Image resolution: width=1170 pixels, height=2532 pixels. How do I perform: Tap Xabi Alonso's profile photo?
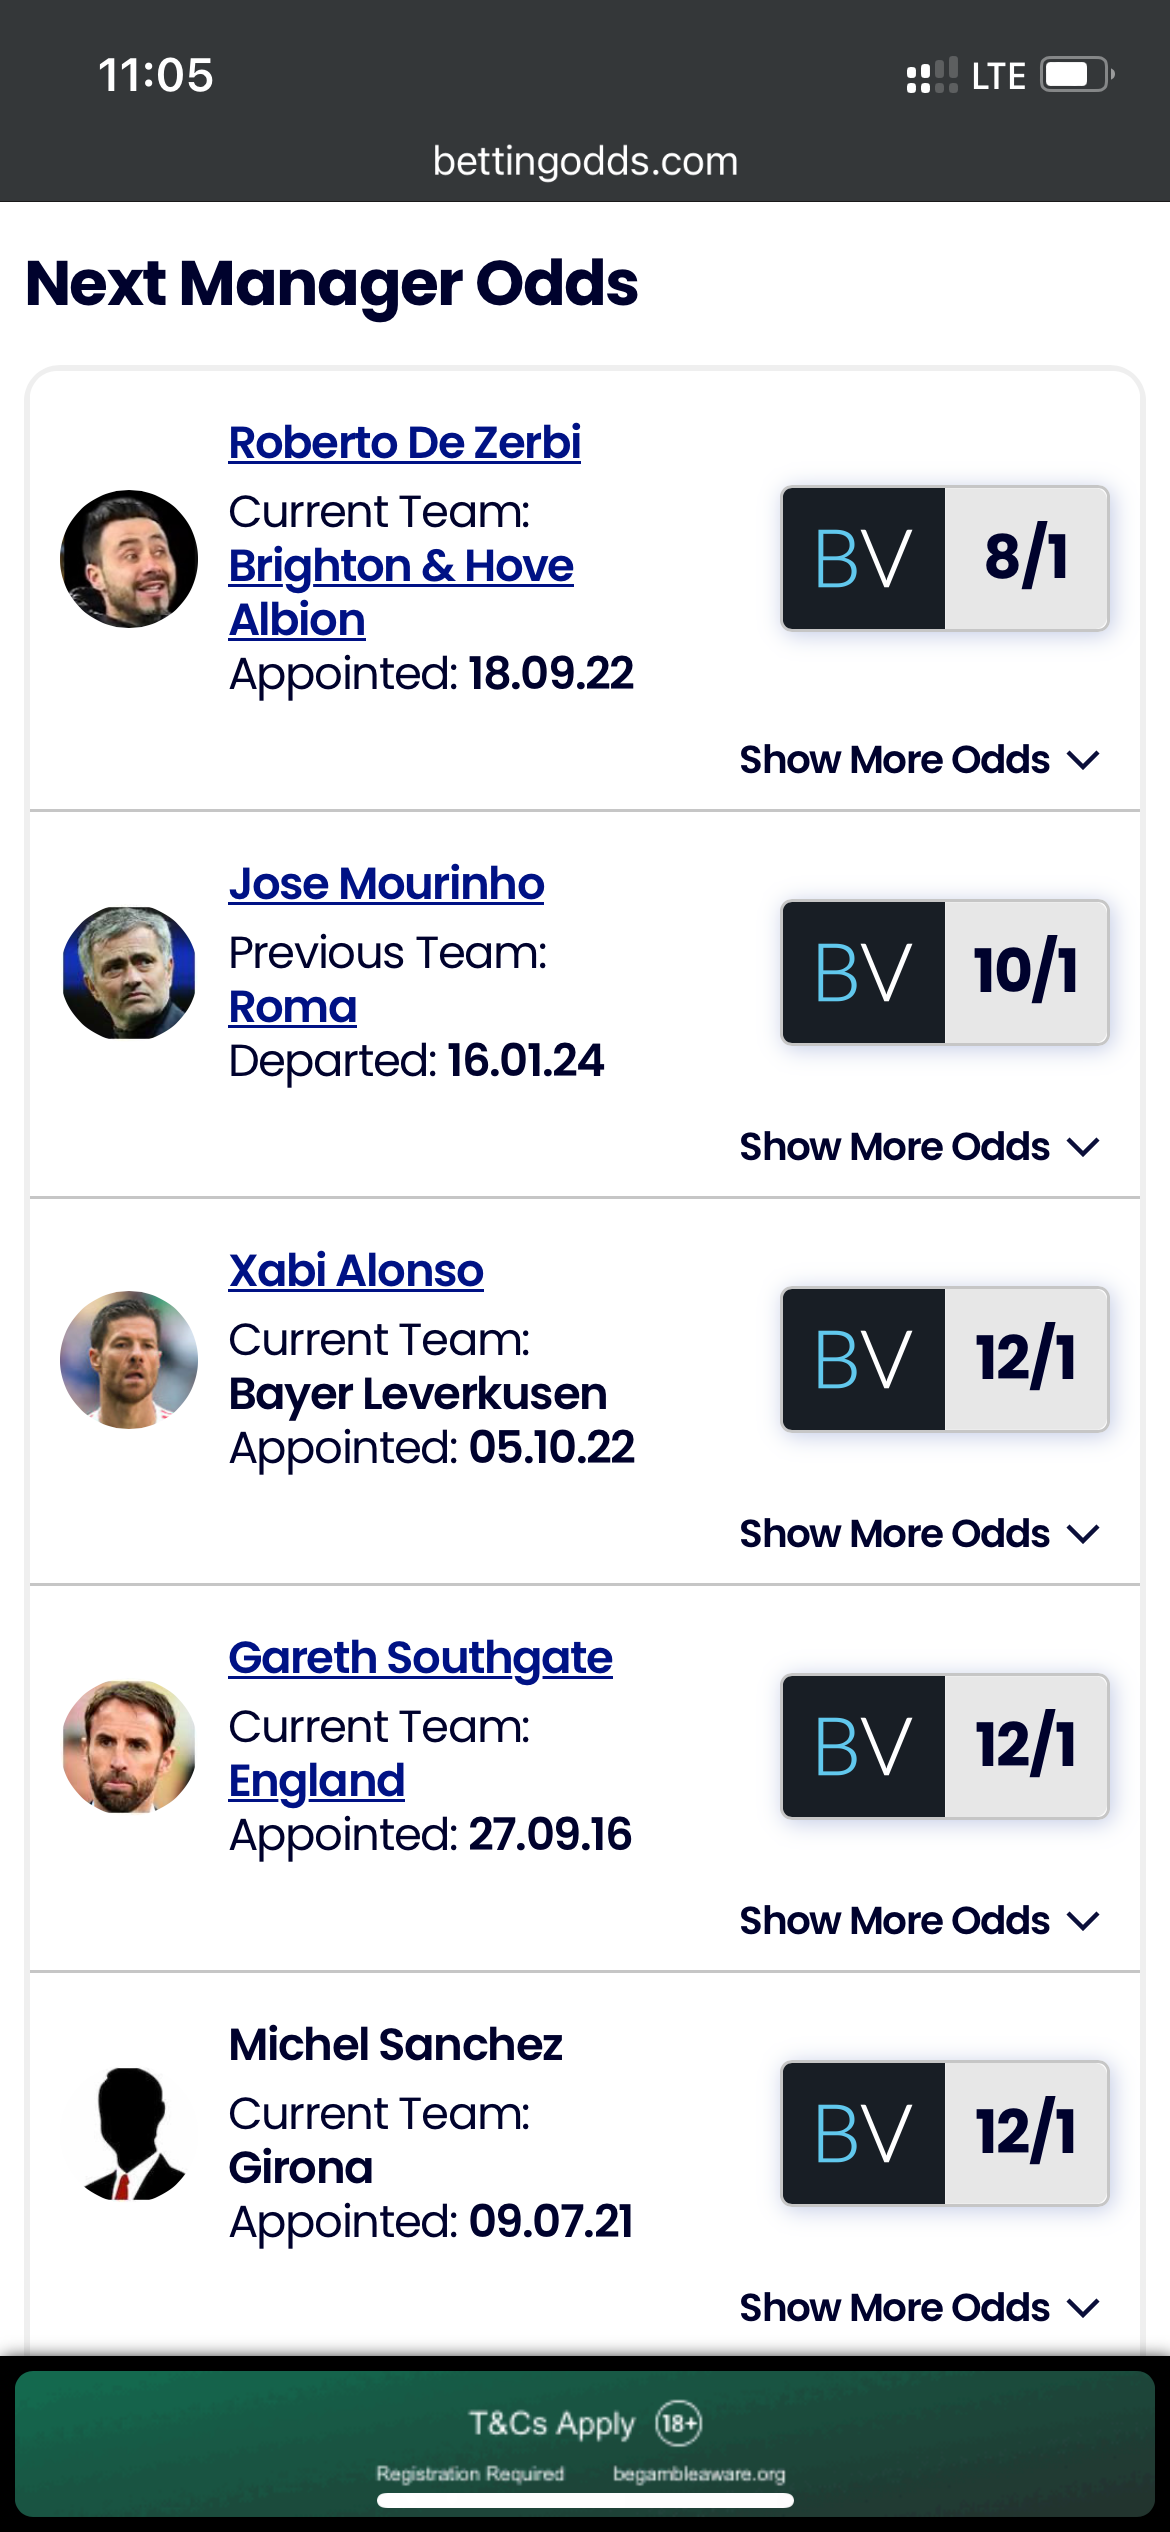click(x=129, y=1360)
